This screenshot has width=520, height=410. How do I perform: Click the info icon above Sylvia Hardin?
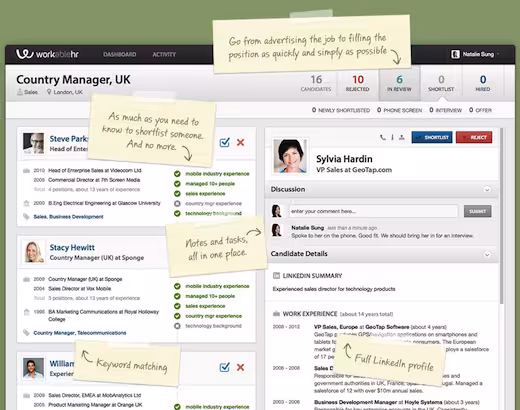(392, 137)
